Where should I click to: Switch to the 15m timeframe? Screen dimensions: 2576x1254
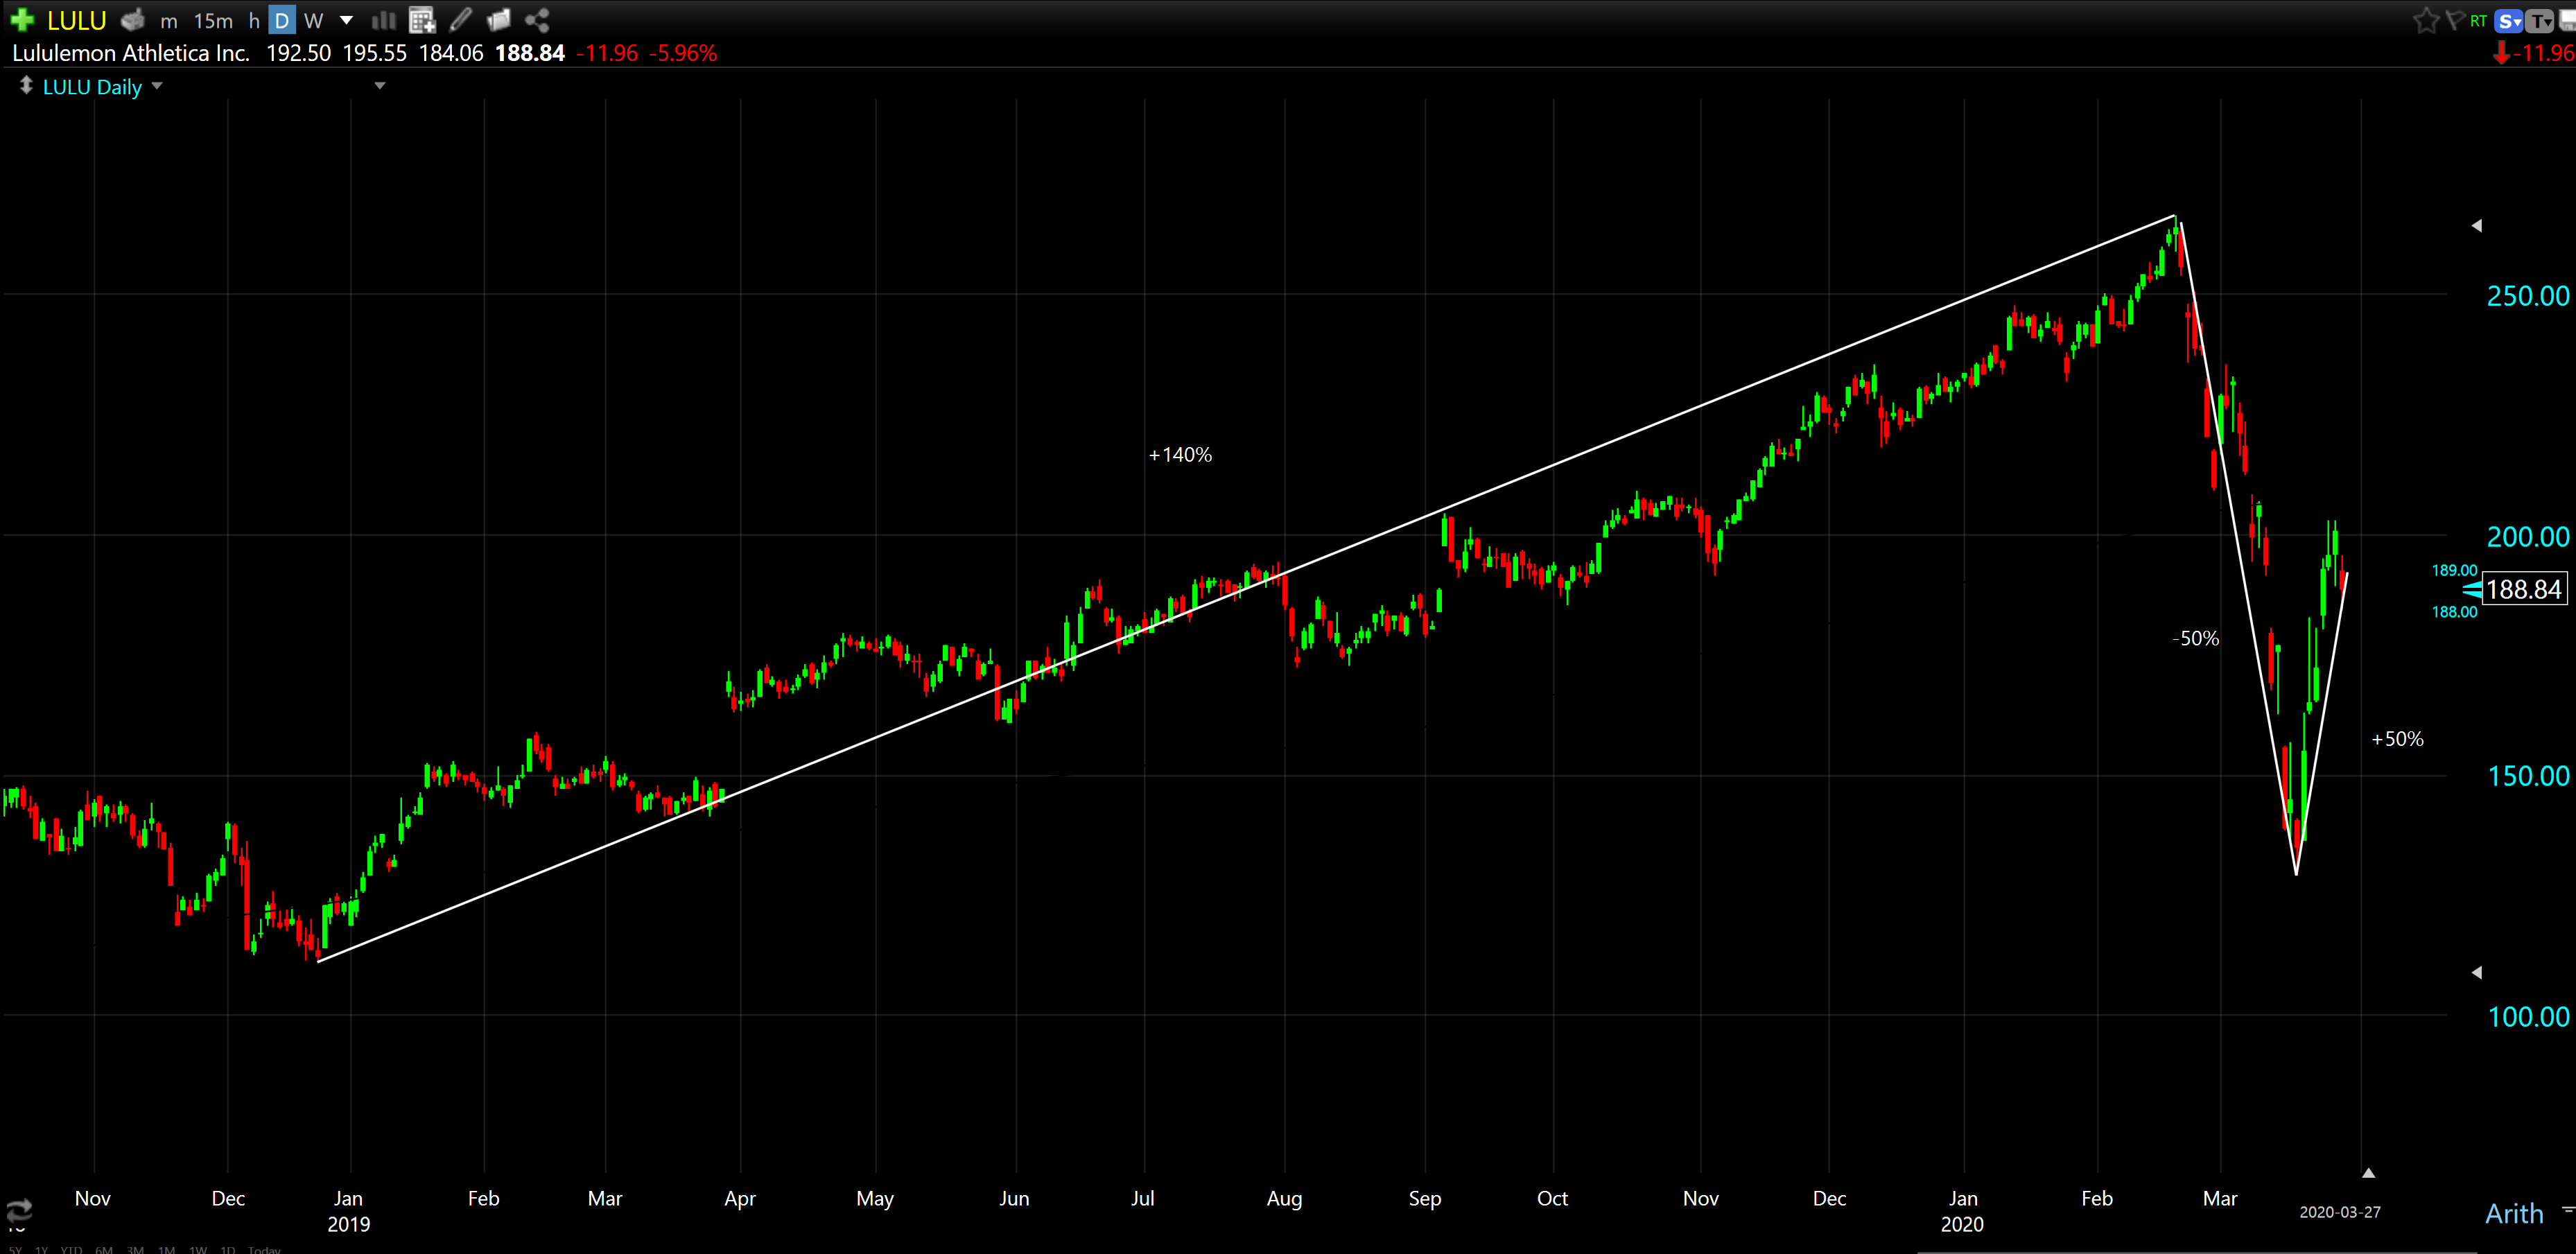click(213, 21)
